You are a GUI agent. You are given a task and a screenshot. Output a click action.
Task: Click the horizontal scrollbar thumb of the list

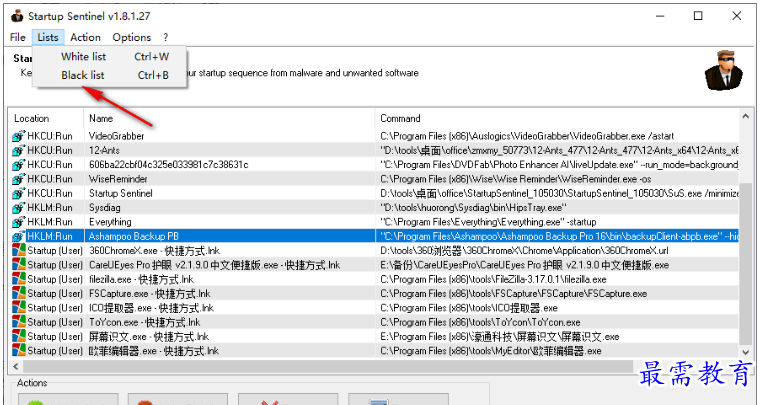point(328,366)
